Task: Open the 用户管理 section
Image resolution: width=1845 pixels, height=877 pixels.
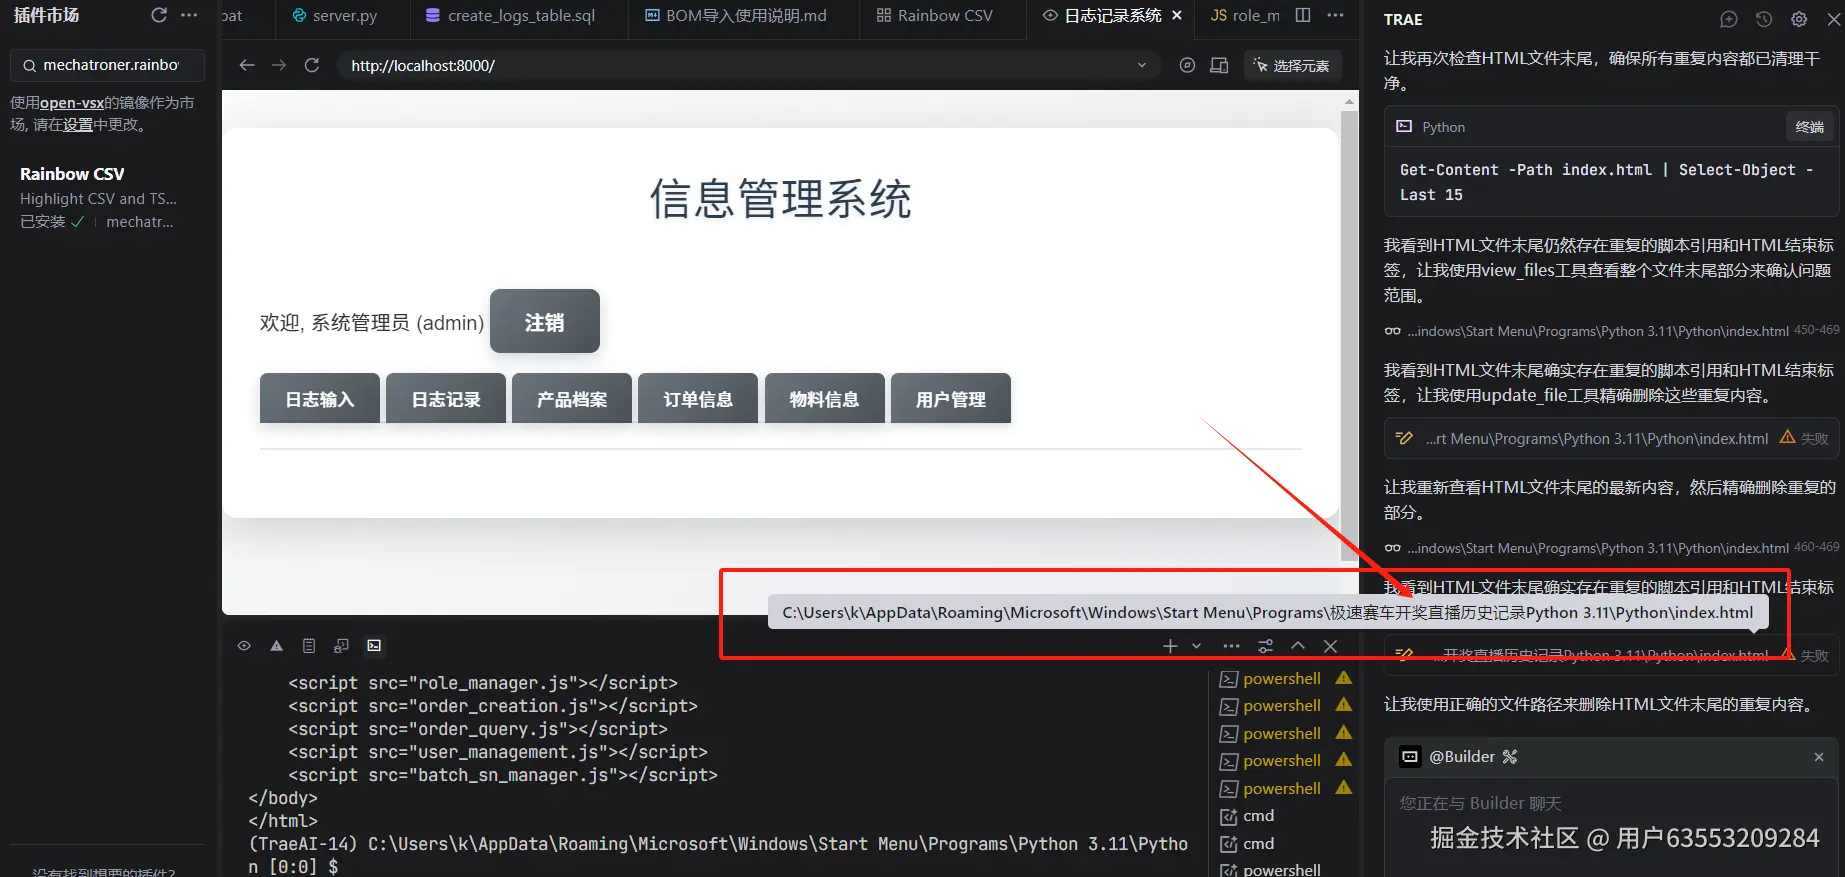Action: (951, 398)
